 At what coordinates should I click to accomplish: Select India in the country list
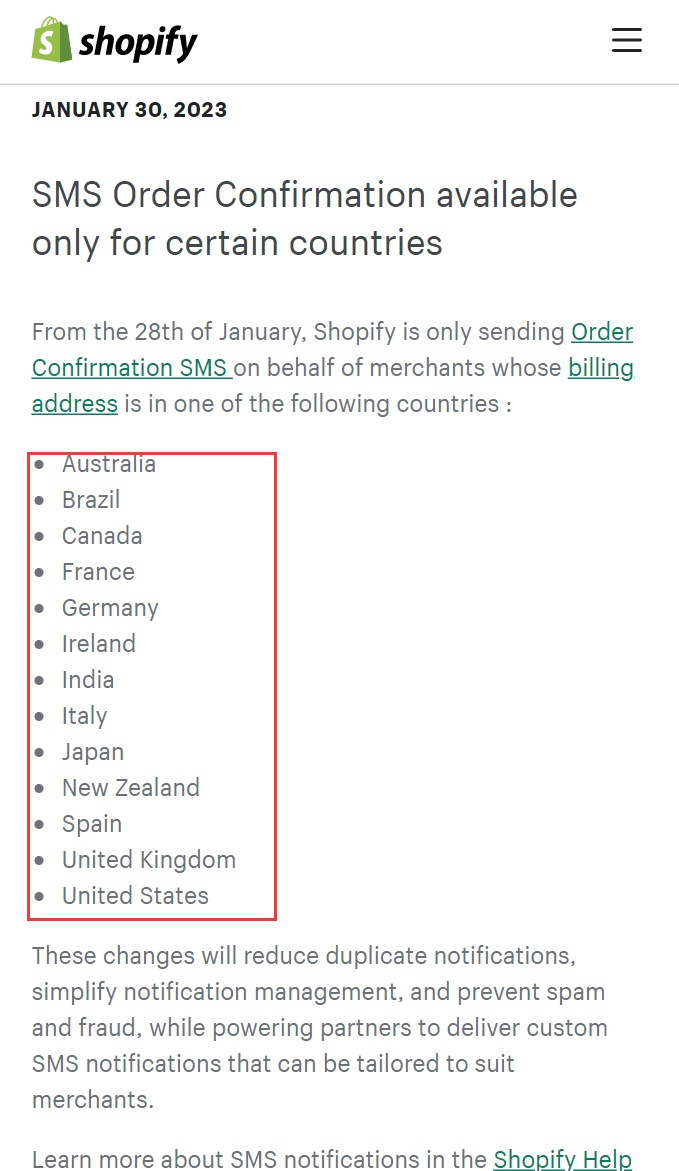point(88,680)
